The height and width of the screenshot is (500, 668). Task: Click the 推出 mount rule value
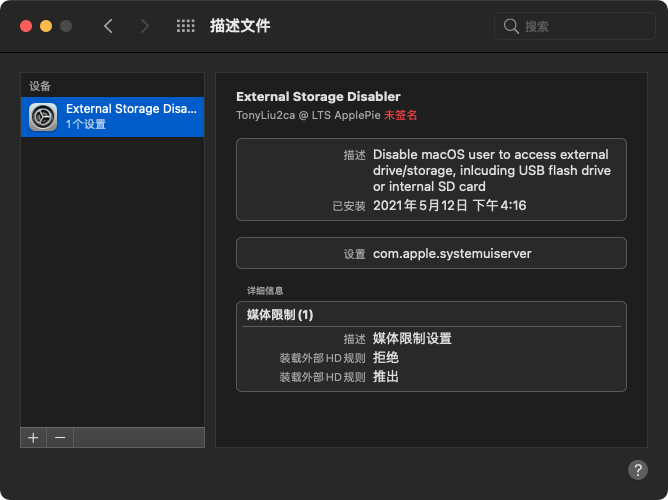386,376
